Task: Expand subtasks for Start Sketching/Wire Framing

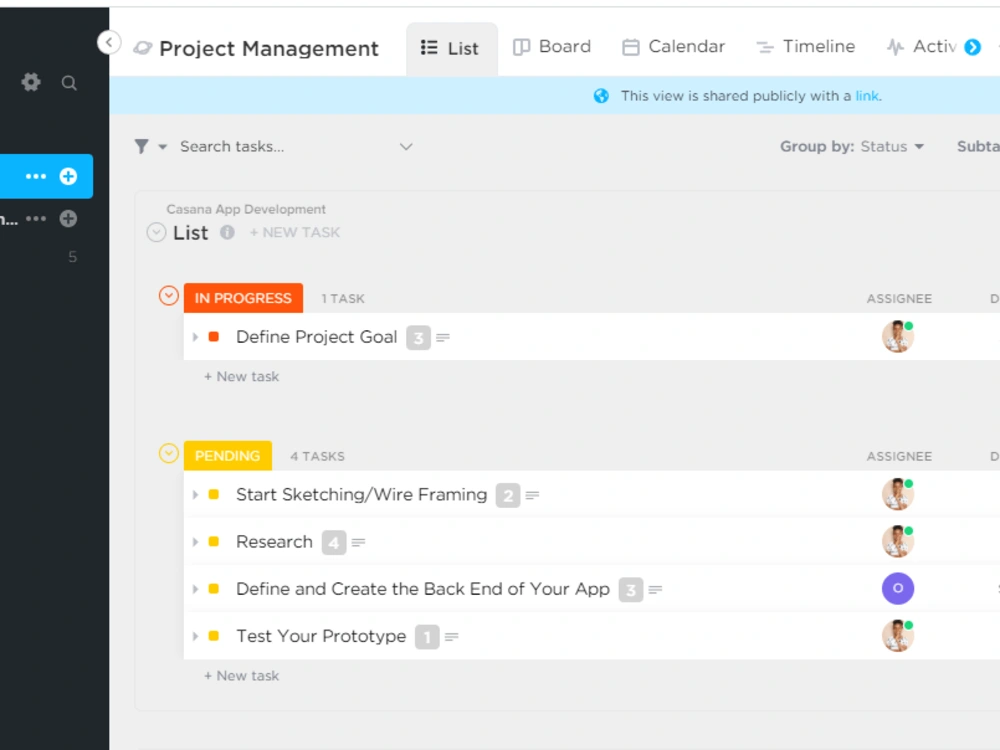Action: pos(195,494)
